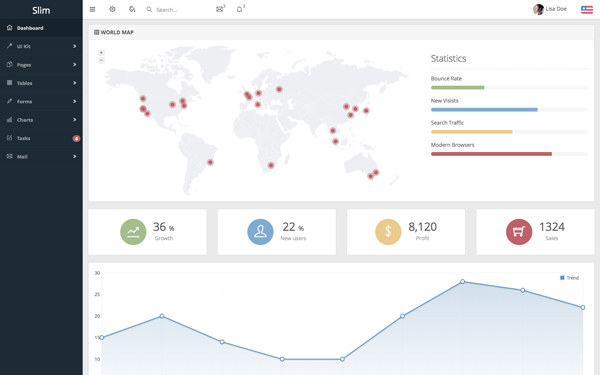Open the settings gear icon in top bar
The height and width of the screenshot is (375, 600).
coord(112,9)
